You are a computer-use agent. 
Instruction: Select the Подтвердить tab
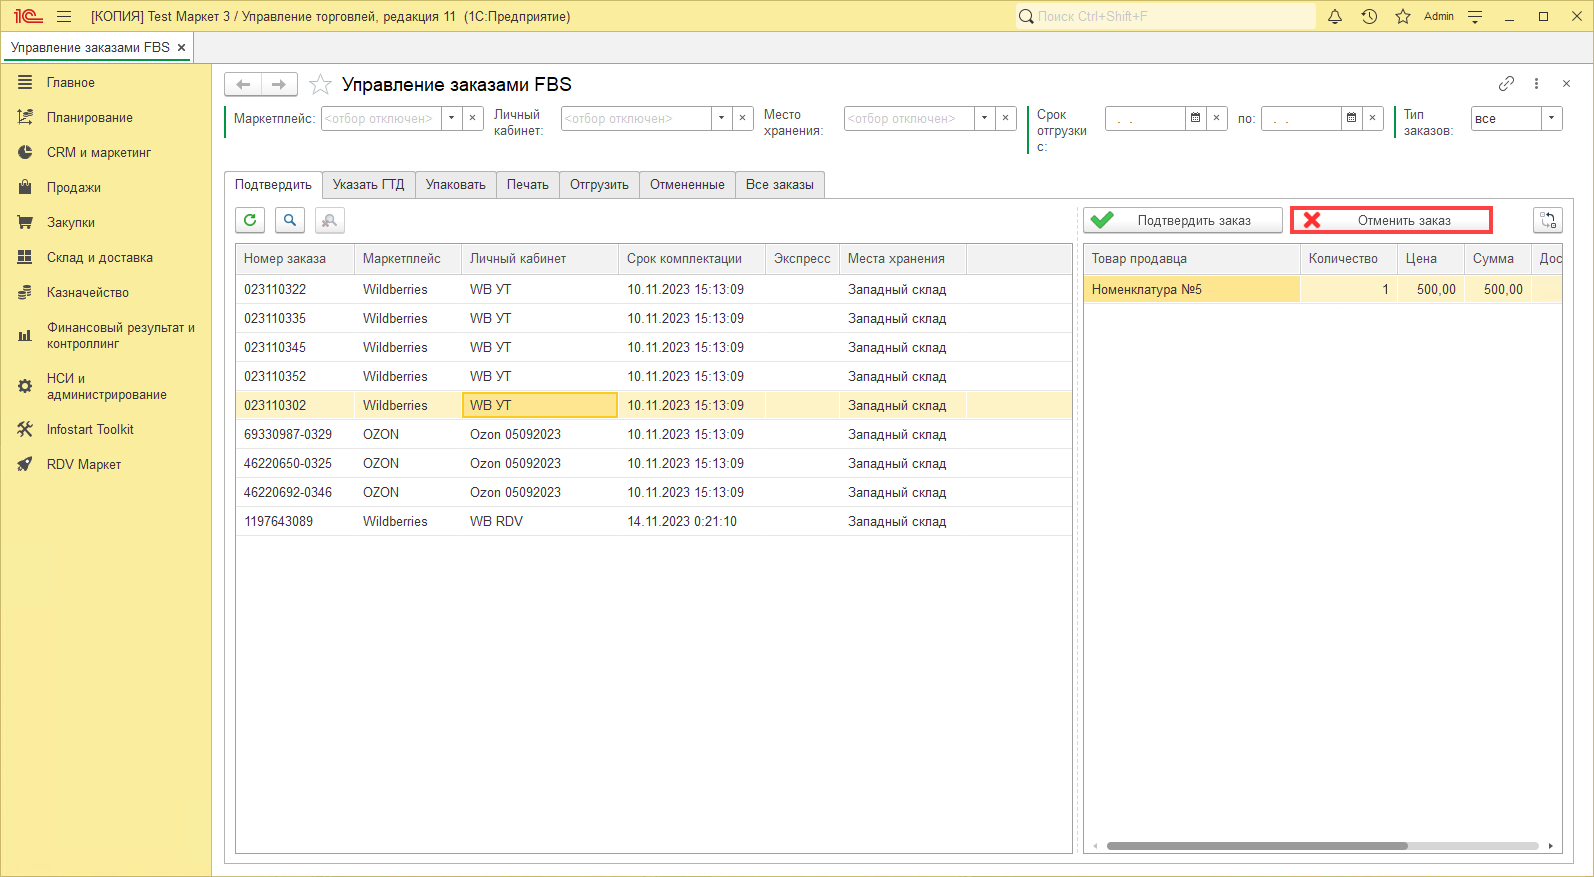click(273, 185)
